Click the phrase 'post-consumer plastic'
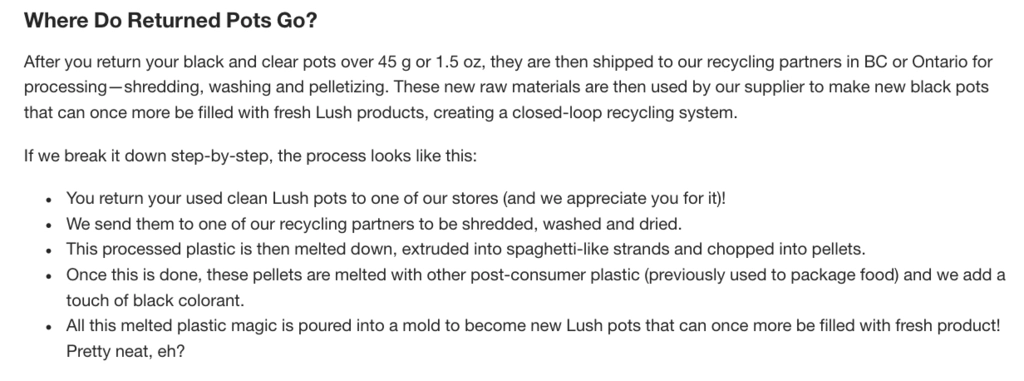The width and height of the screenshot is (1024, 381). [558, 275]
